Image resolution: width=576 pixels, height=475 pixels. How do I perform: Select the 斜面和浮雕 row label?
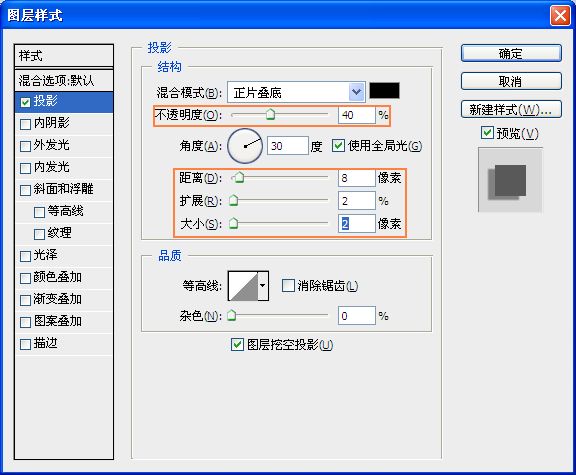tap(64, 188)
